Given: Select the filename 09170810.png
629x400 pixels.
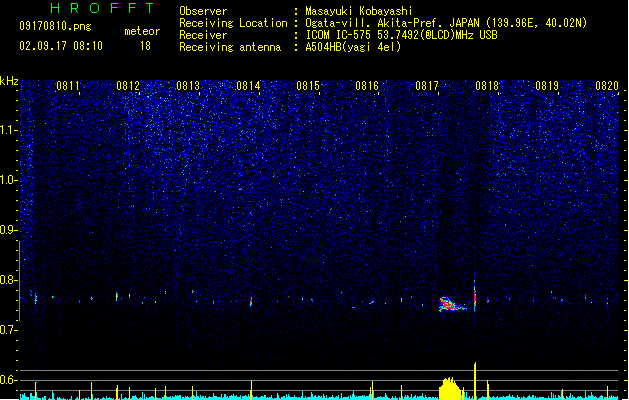Looking at the screenshot, I should [55, 26].
